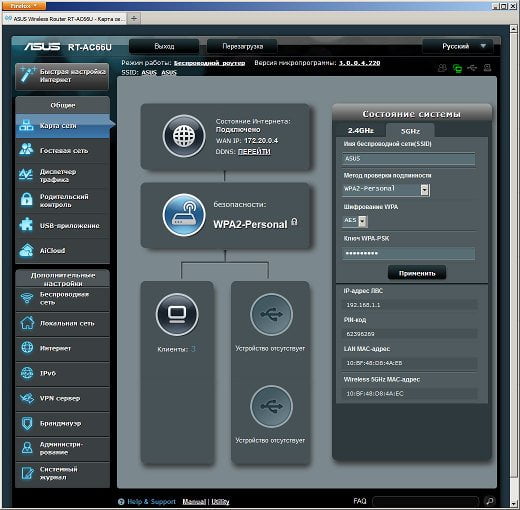Screen dimensions: 520x510
Task: Open the quick Internet setup wizard icon
Action: coord(28,75)
